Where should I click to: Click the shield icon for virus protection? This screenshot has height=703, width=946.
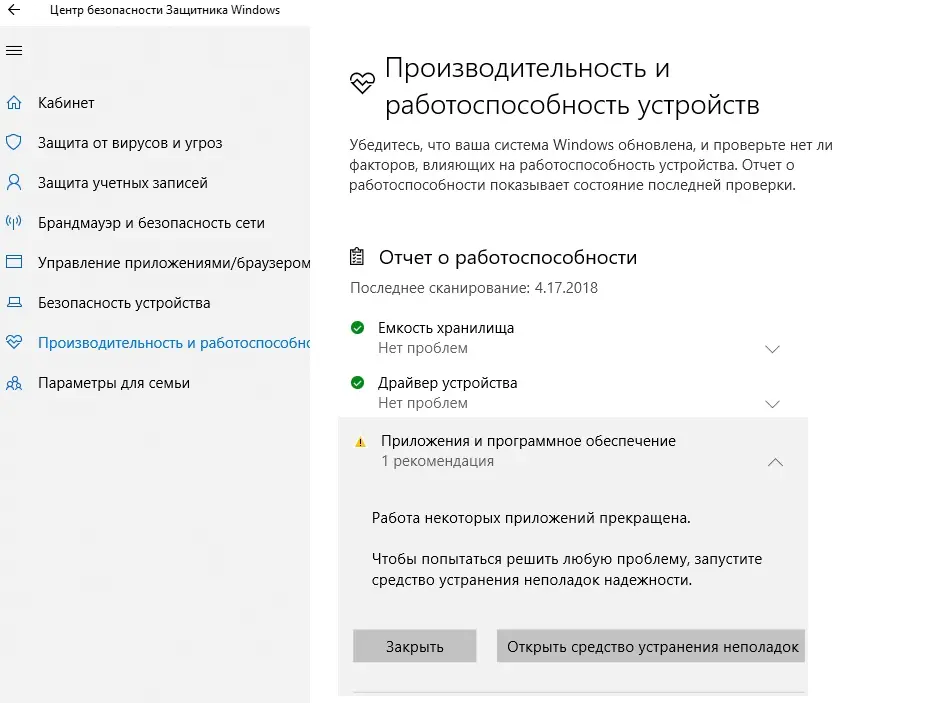[x=14, y=143]
